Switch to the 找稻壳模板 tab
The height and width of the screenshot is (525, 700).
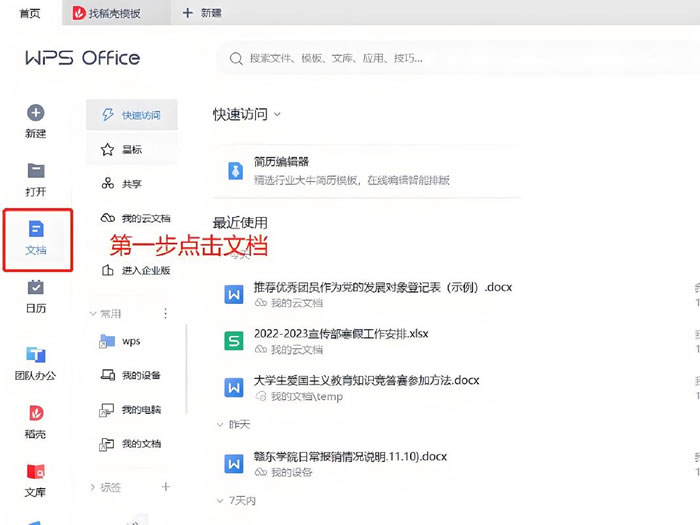point(115,13)
